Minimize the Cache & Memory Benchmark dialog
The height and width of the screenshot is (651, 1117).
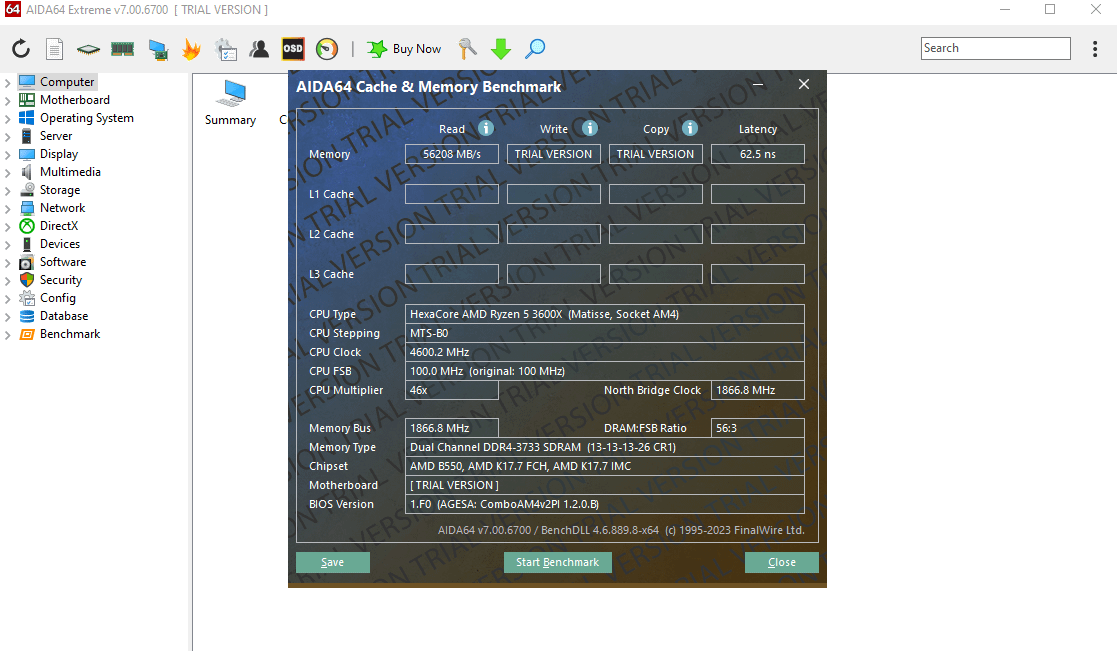point(759,85)
